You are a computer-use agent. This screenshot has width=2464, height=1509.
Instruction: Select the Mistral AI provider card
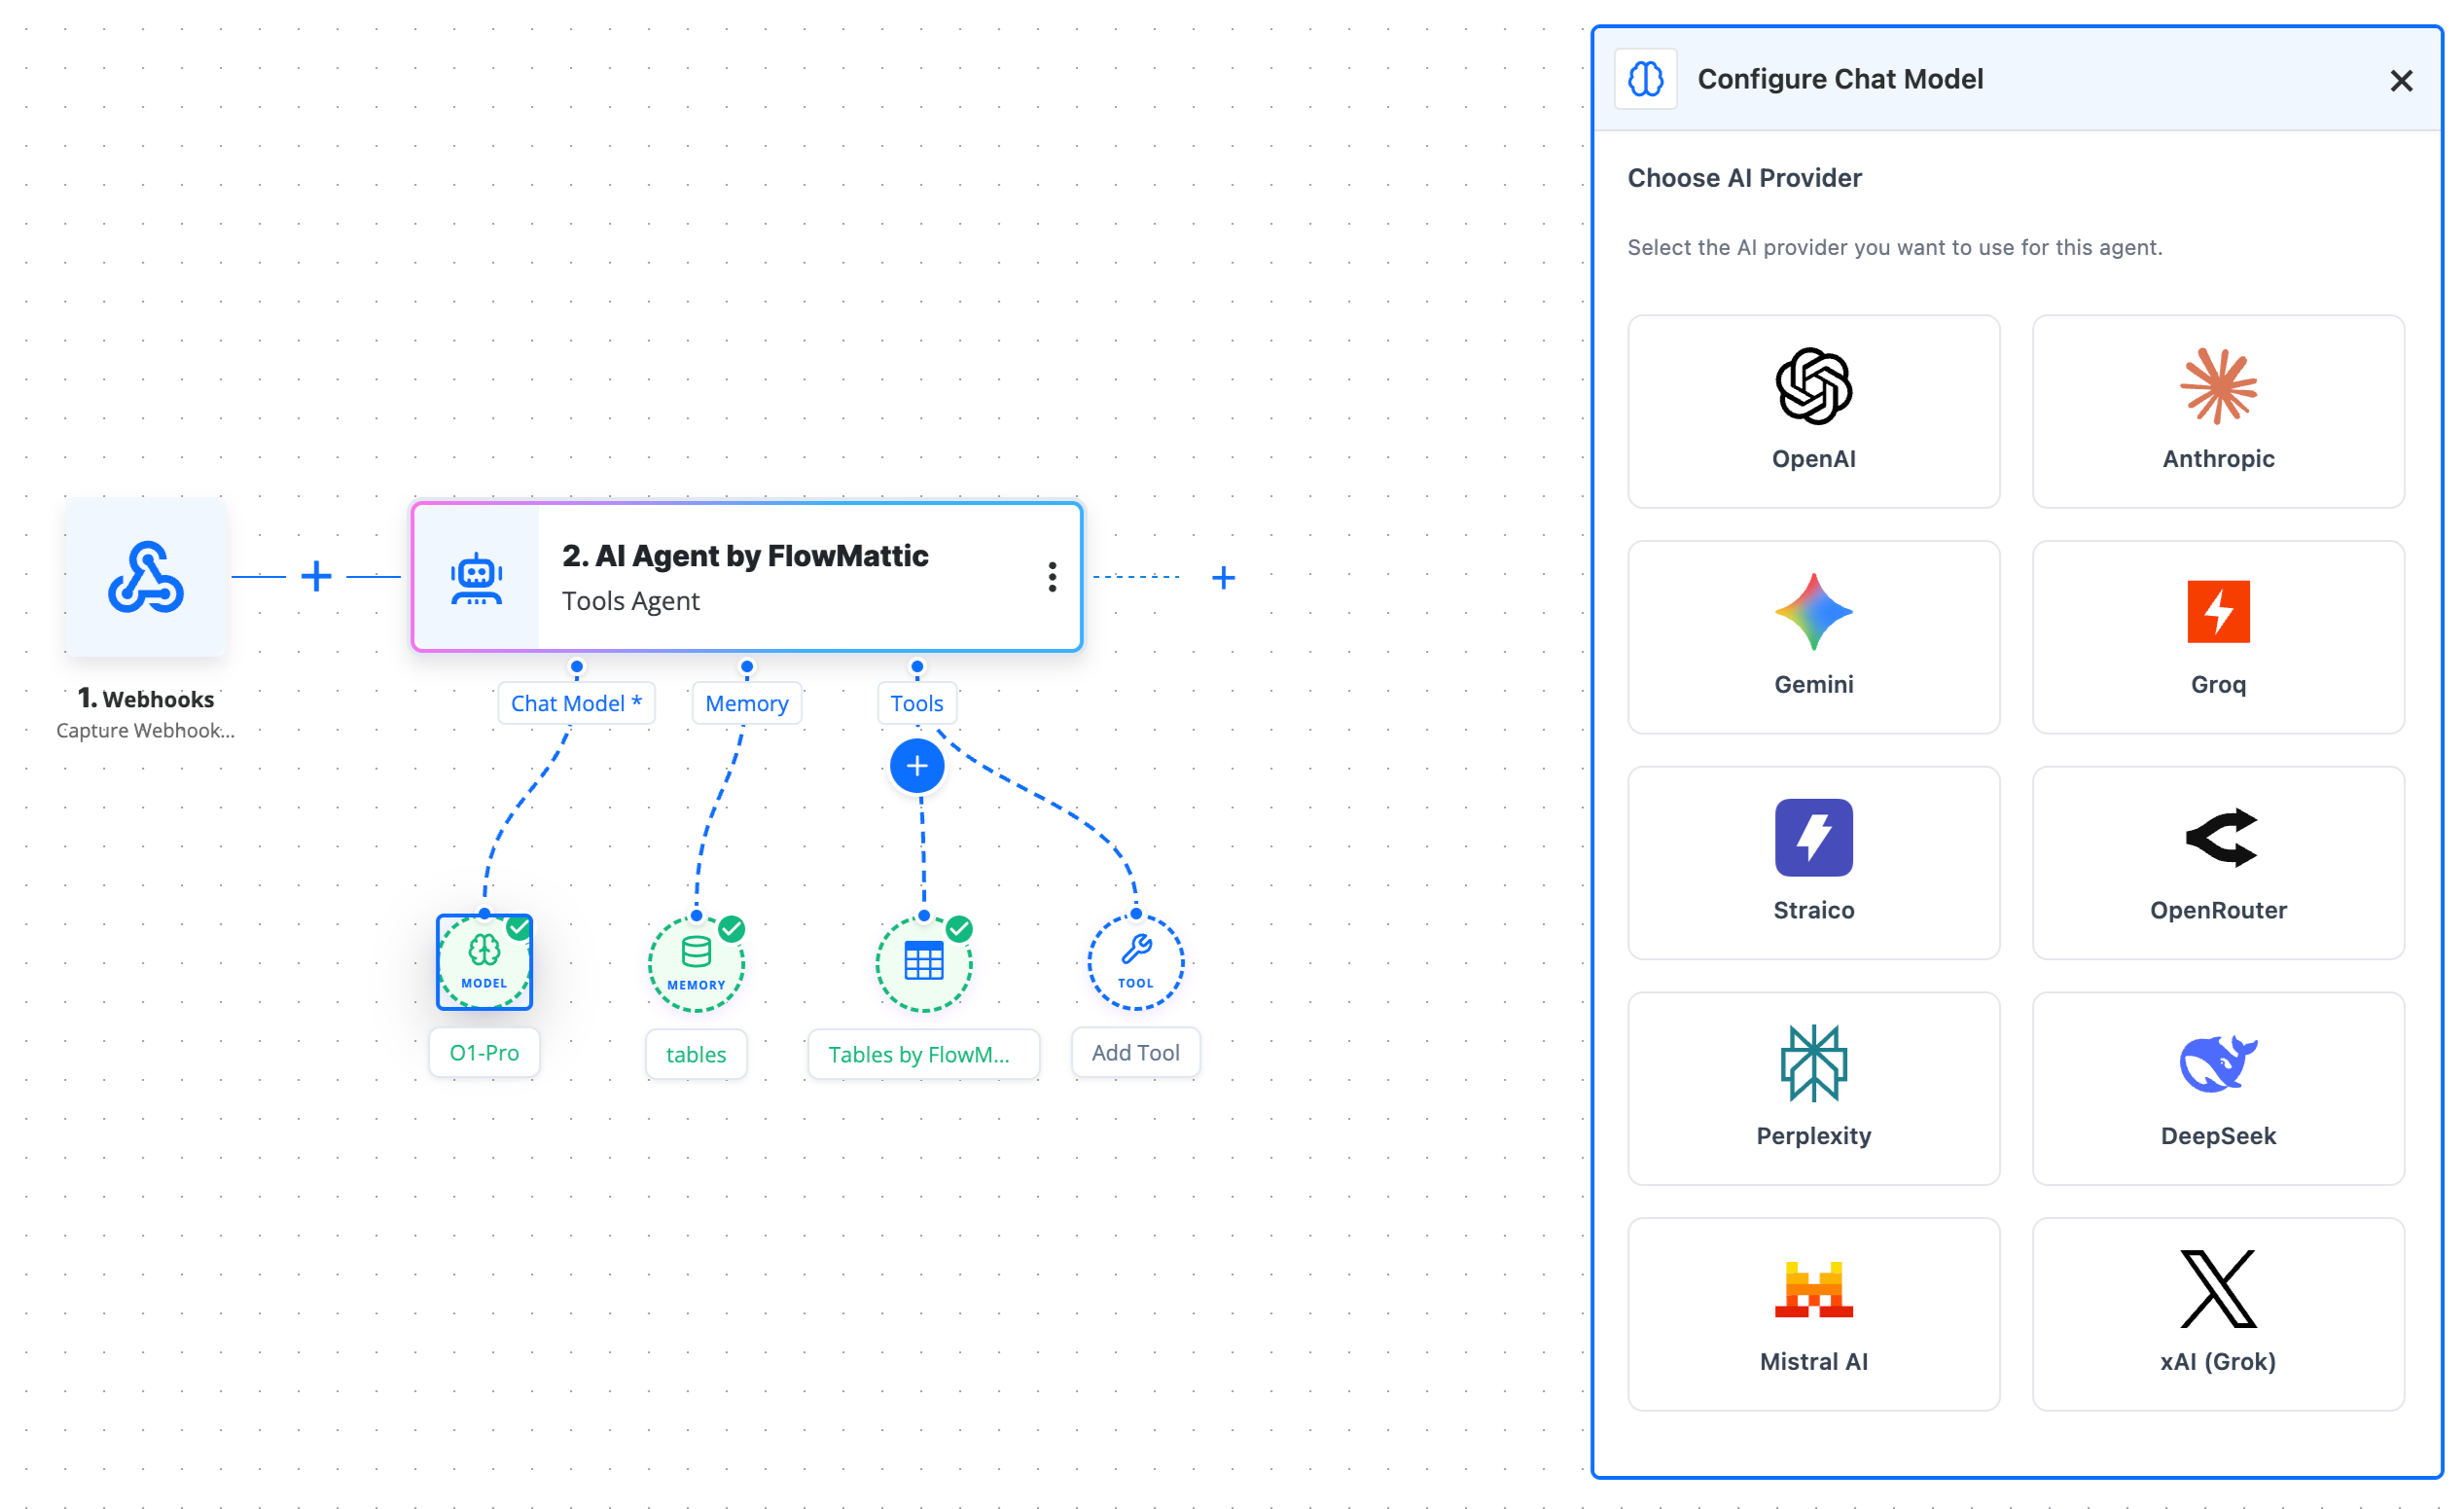tap(1813, 1314)
